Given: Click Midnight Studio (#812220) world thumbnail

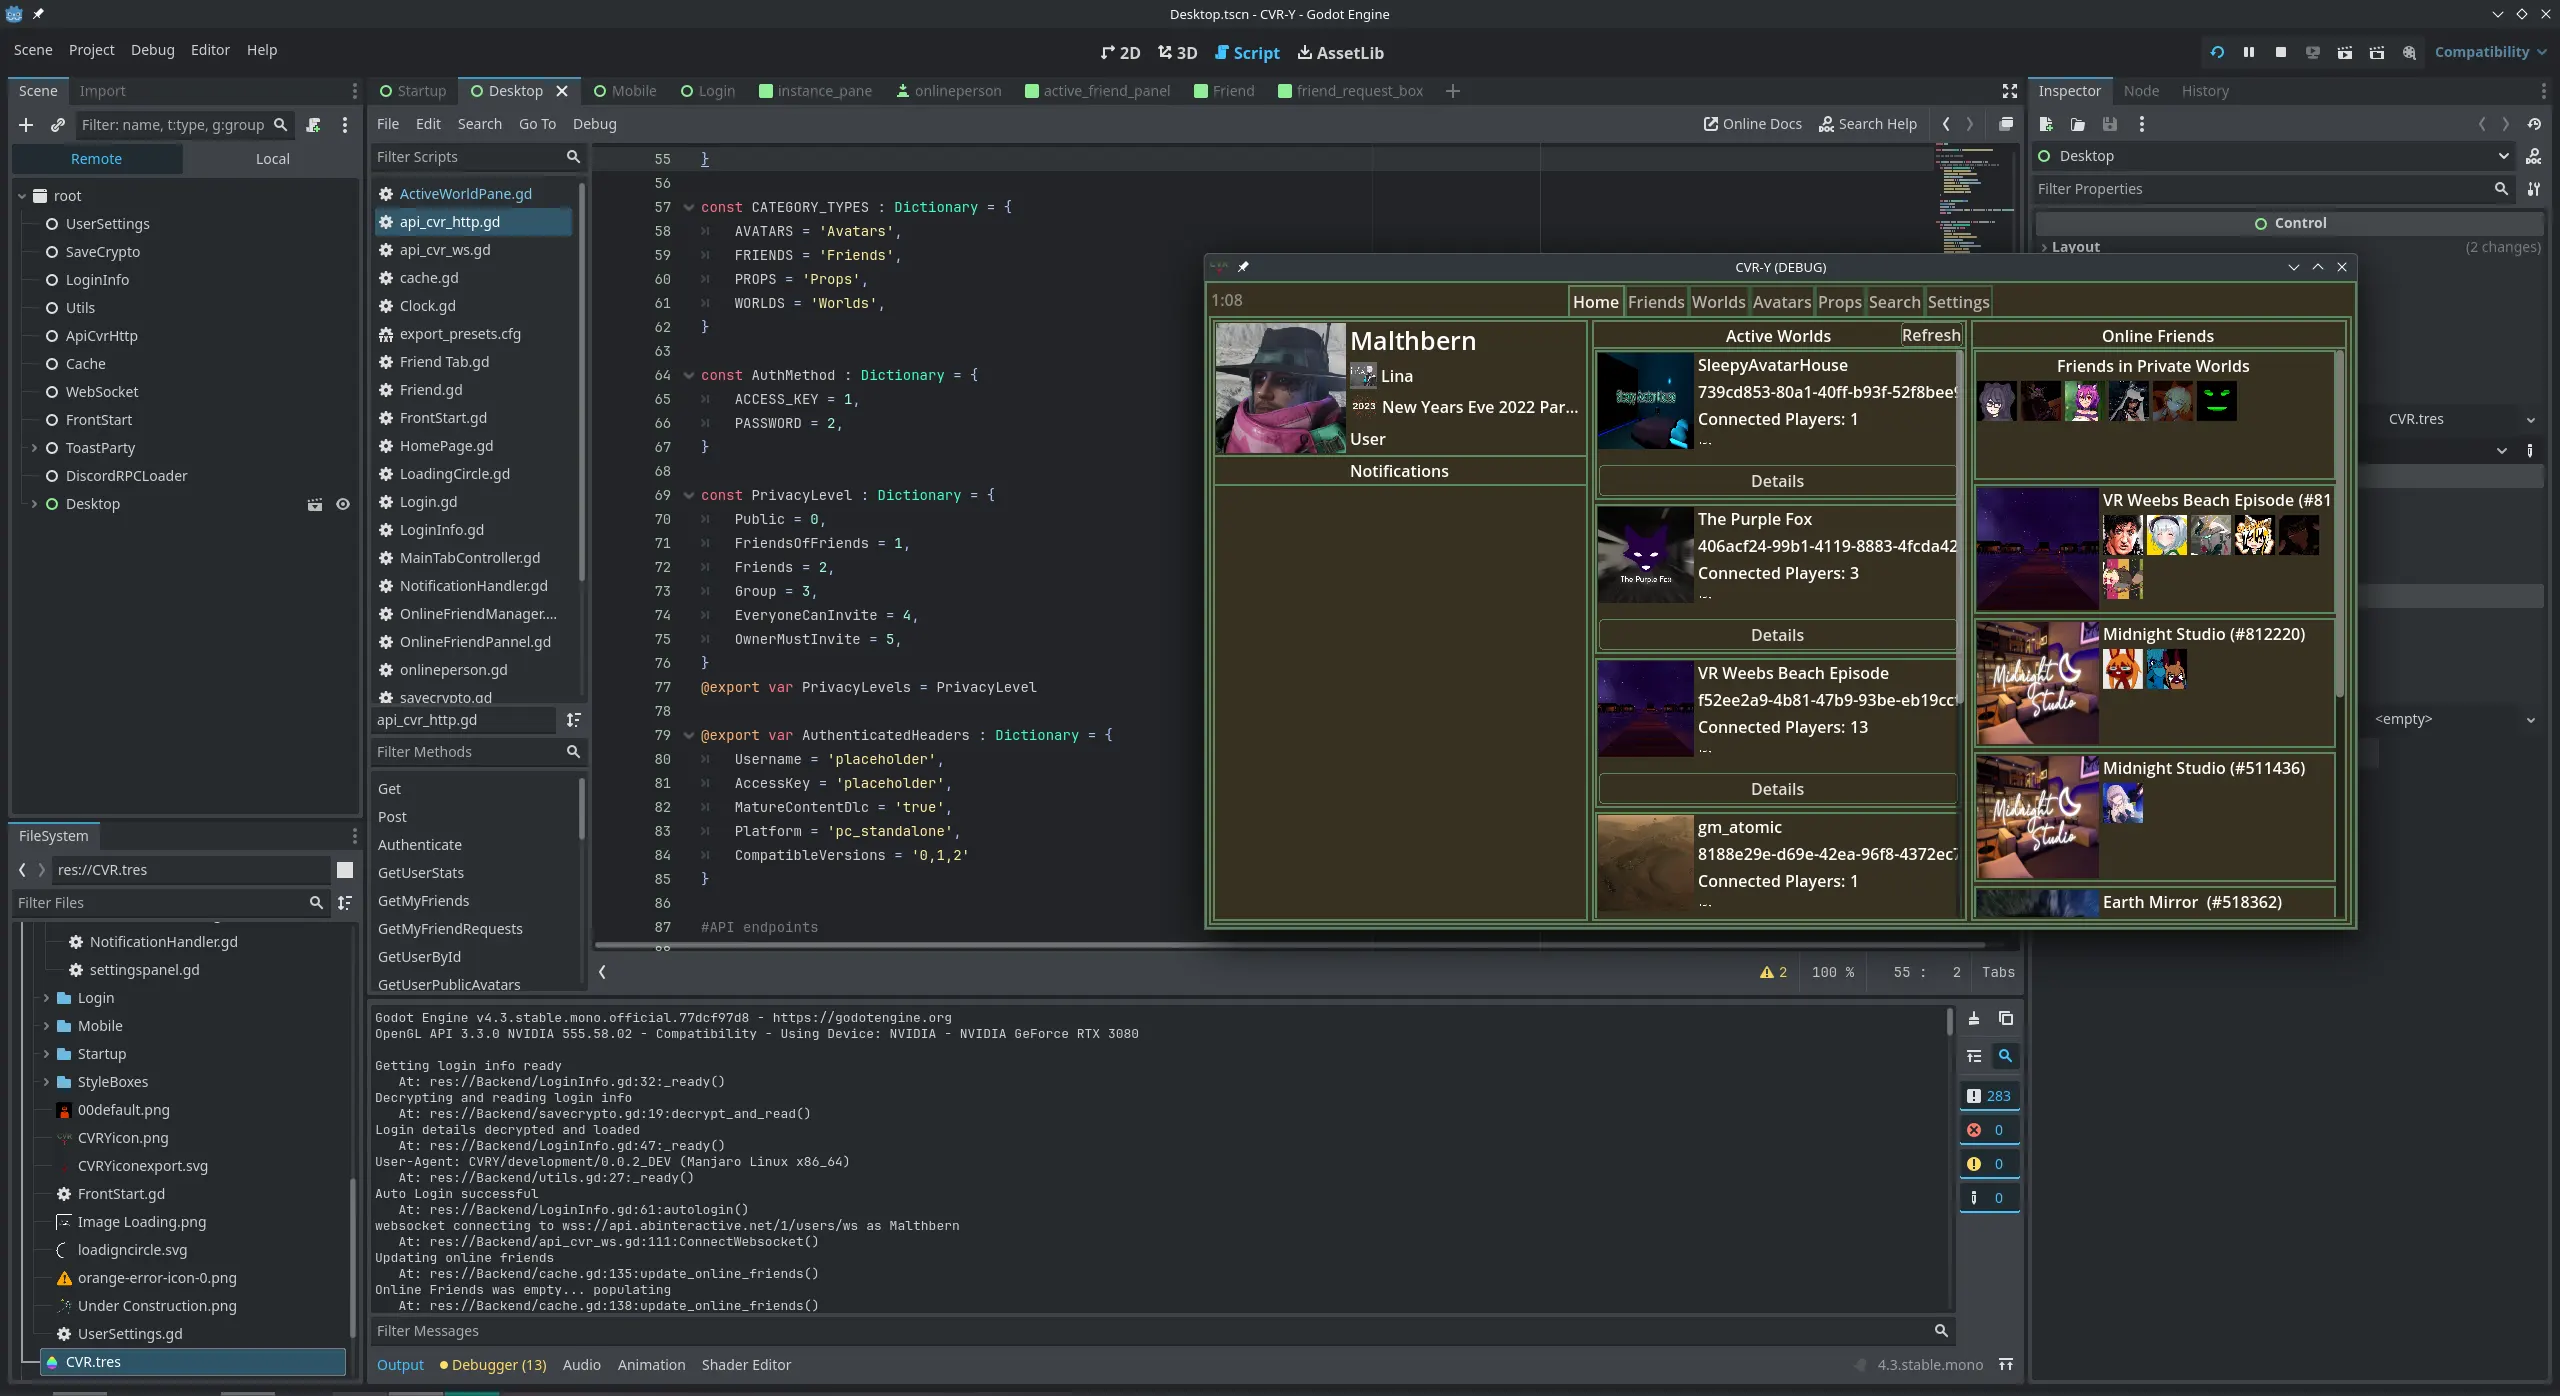Looking at the screenshot, I should pos(2037,683).
